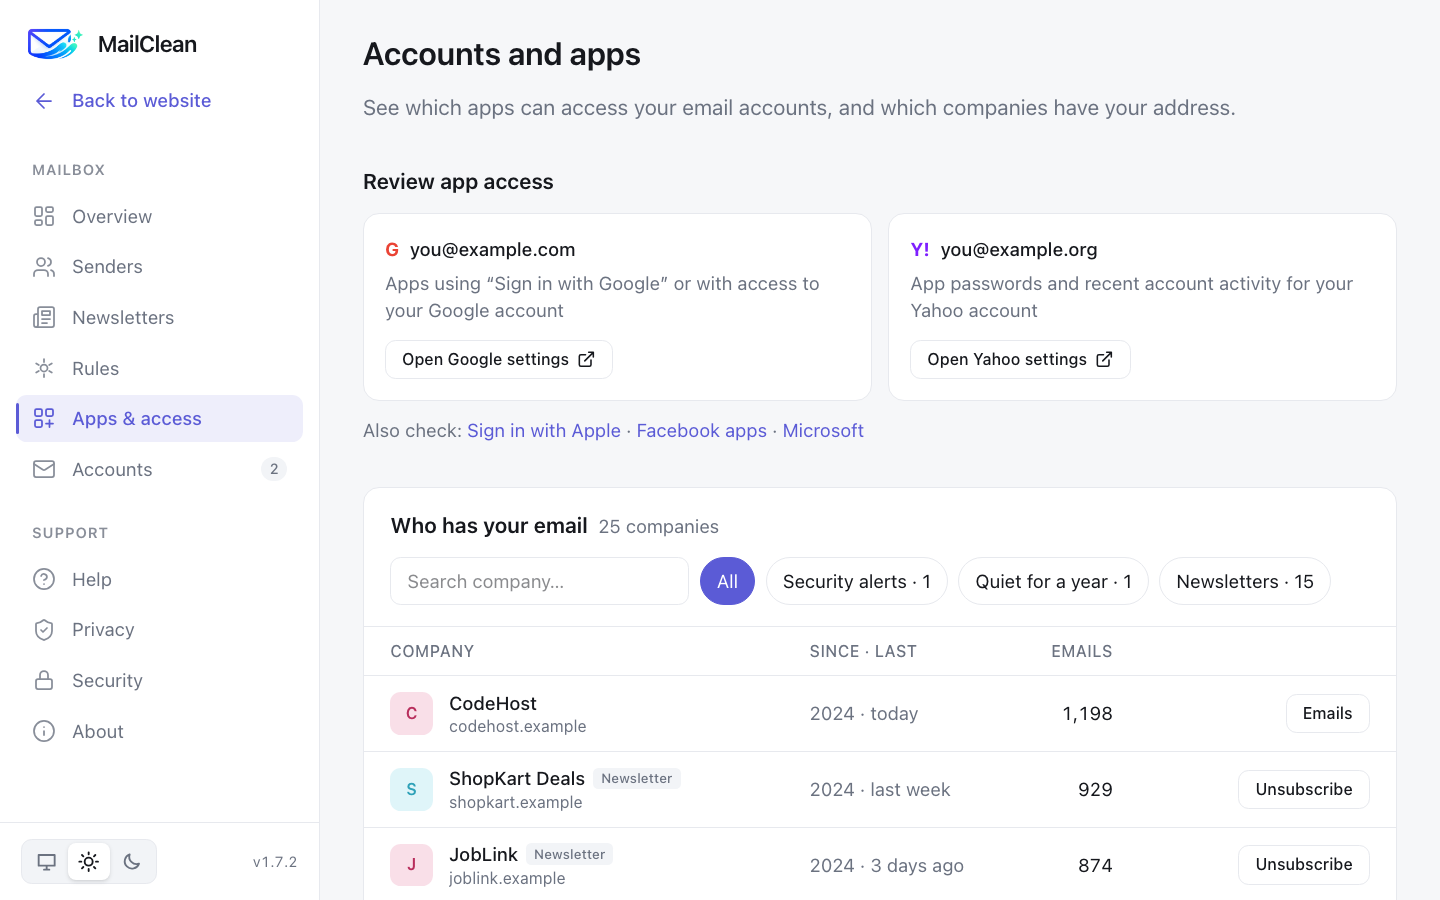Click the Google G logo icon
Image resolution: width=1440 pixels, height=900 pixels.
point(392,250)
